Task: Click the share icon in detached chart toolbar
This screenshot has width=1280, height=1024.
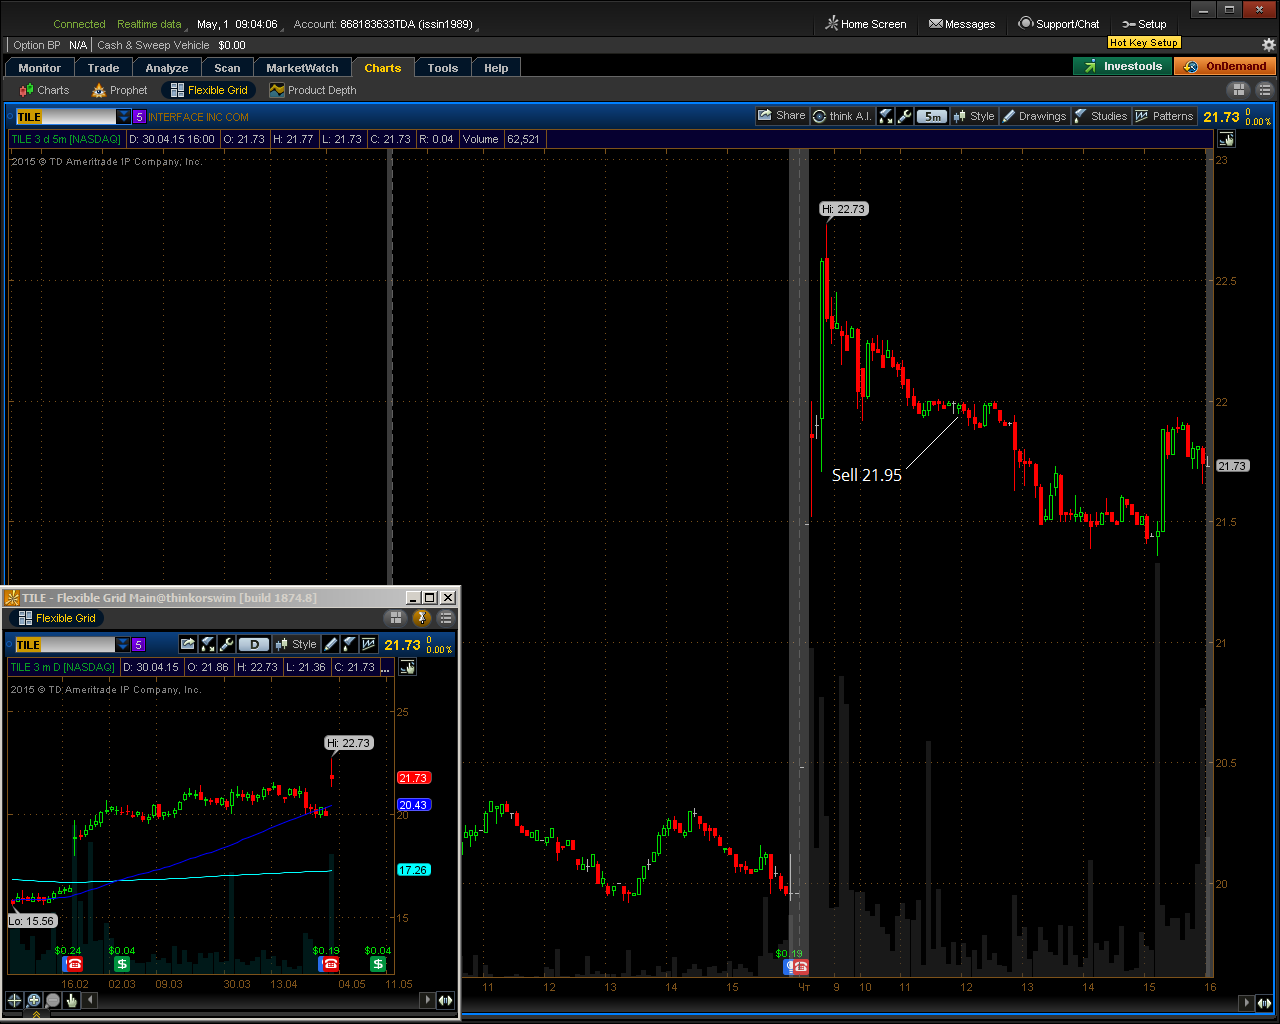Action: tap(188, 644)
